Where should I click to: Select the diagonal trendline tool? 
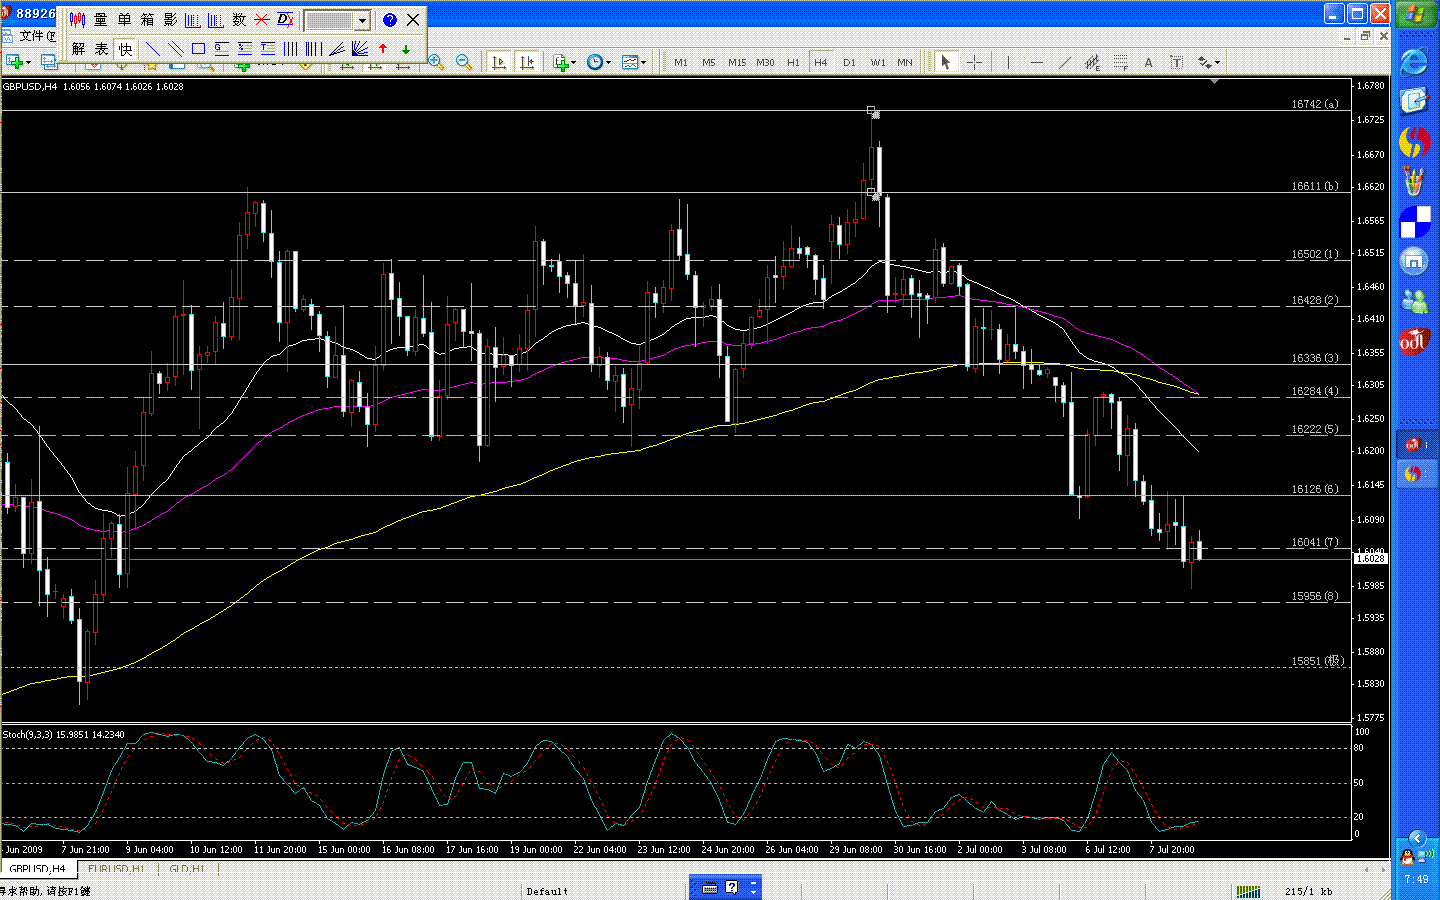[x=1064, y=62]
